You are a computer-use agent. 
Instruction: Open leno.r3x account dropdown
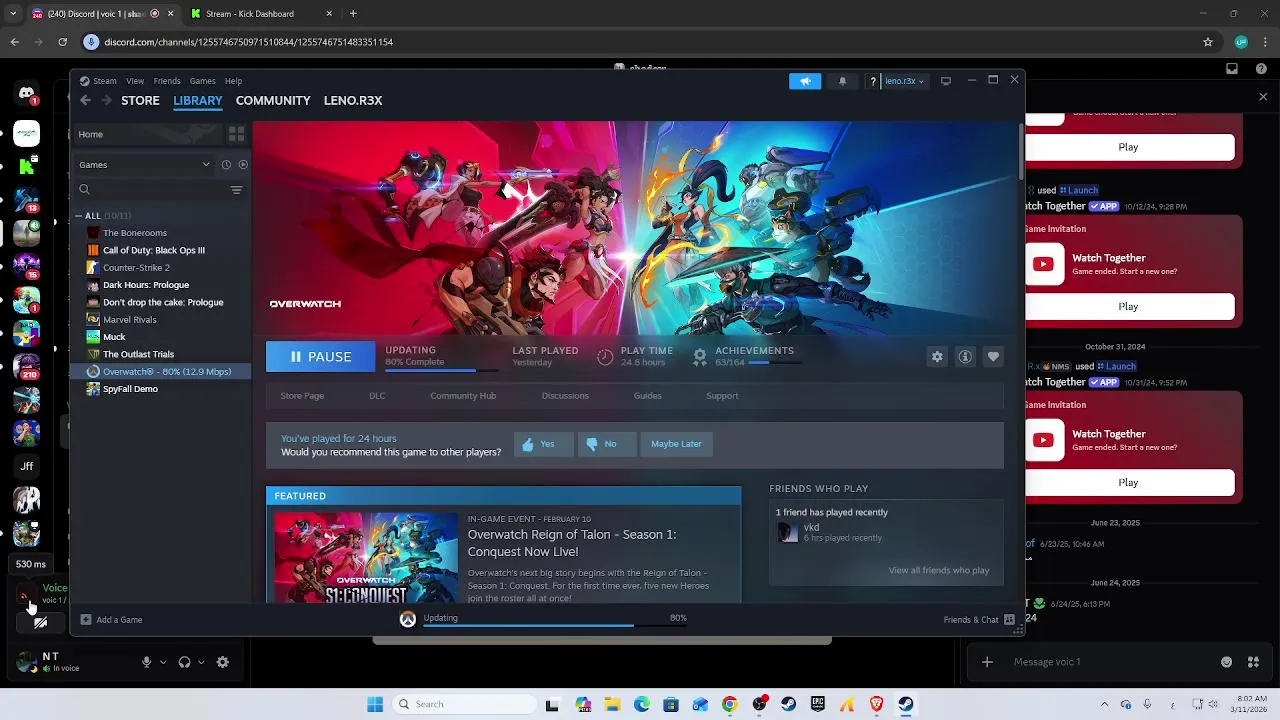pos(904,81)
